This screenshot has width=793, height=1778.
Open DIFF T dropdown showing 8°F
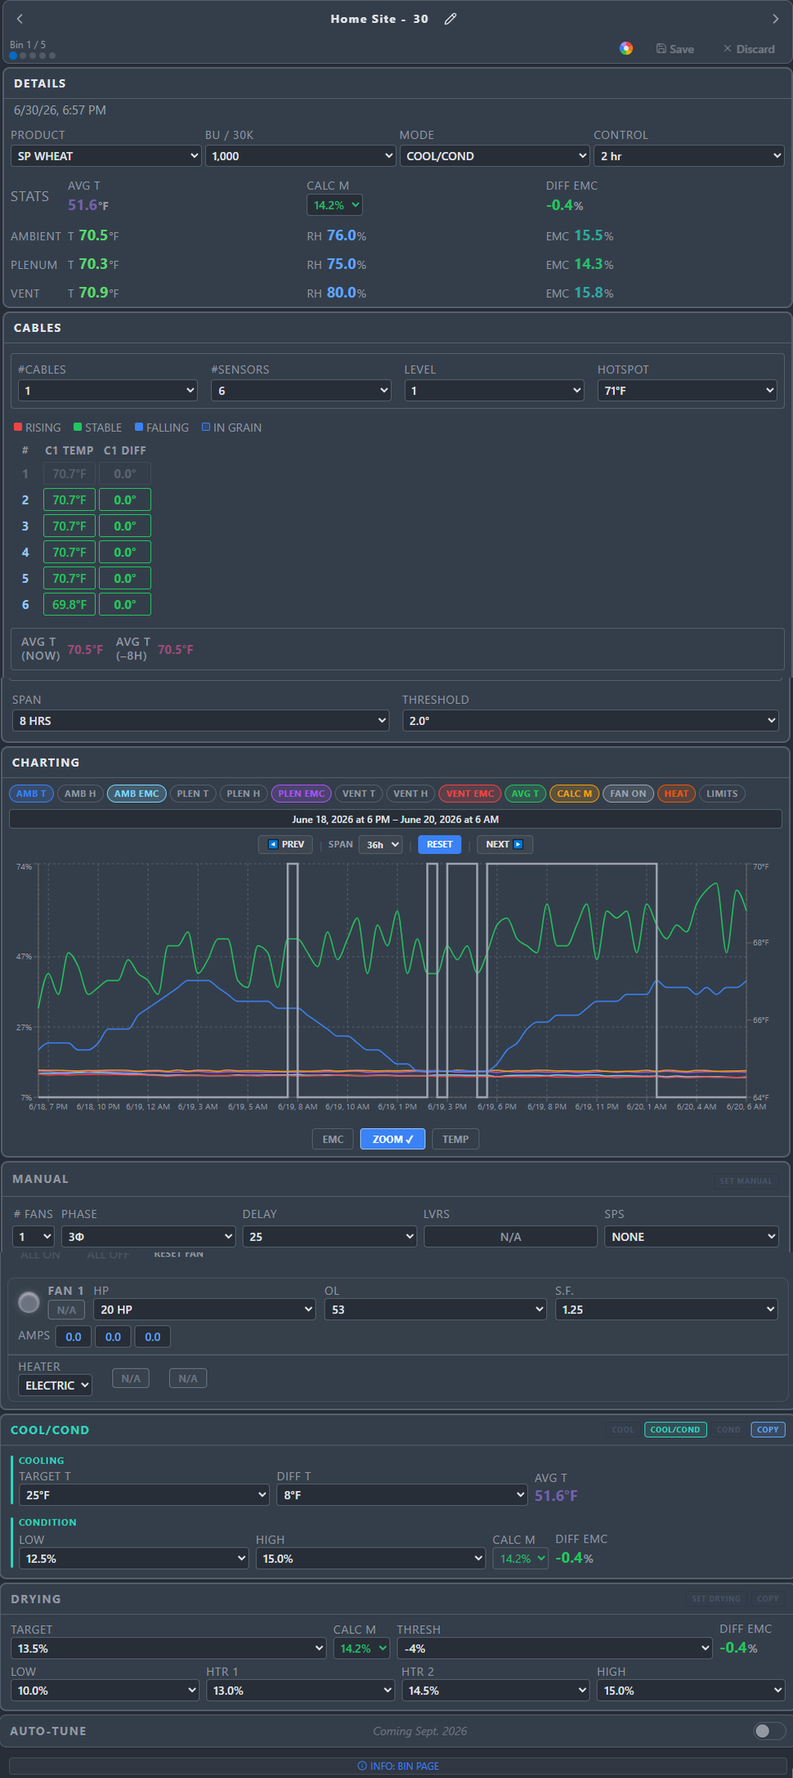(x=402, y=1495)
